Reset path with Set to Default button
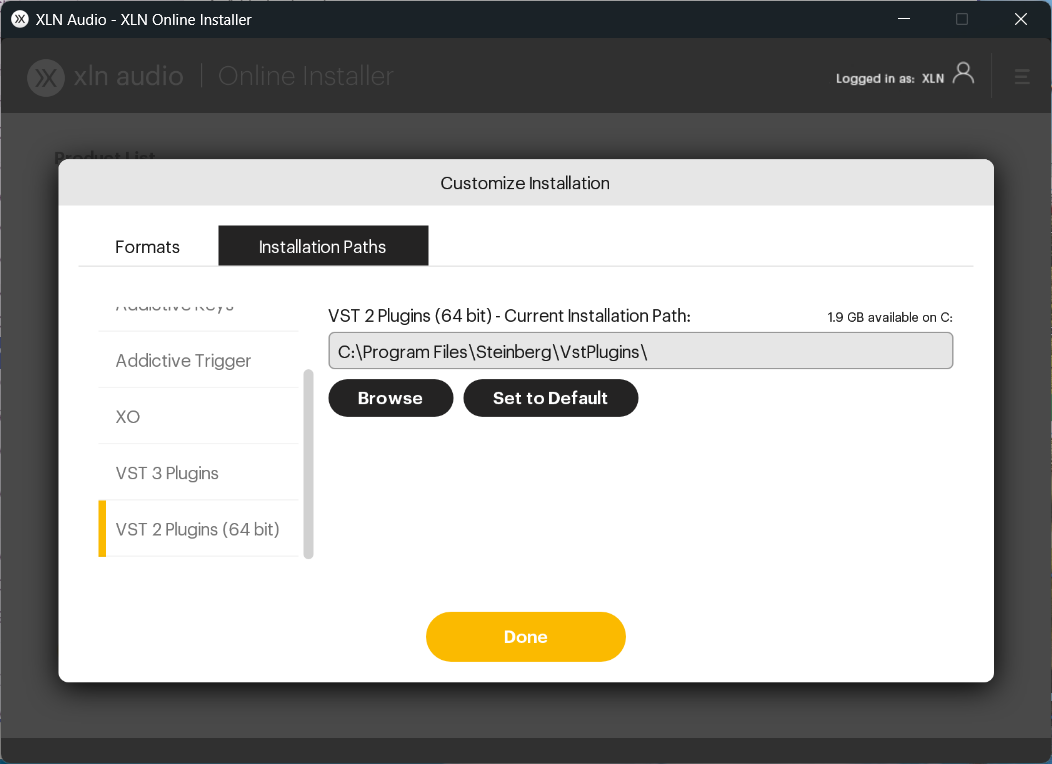 pos(550,398)
